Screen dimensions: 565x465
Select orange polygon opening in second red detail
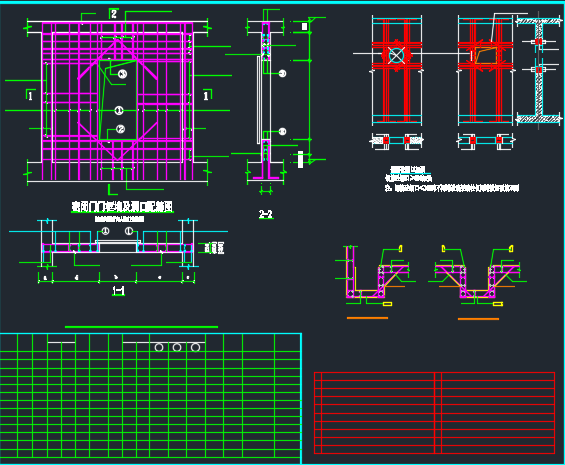click(x=486, y=55)
